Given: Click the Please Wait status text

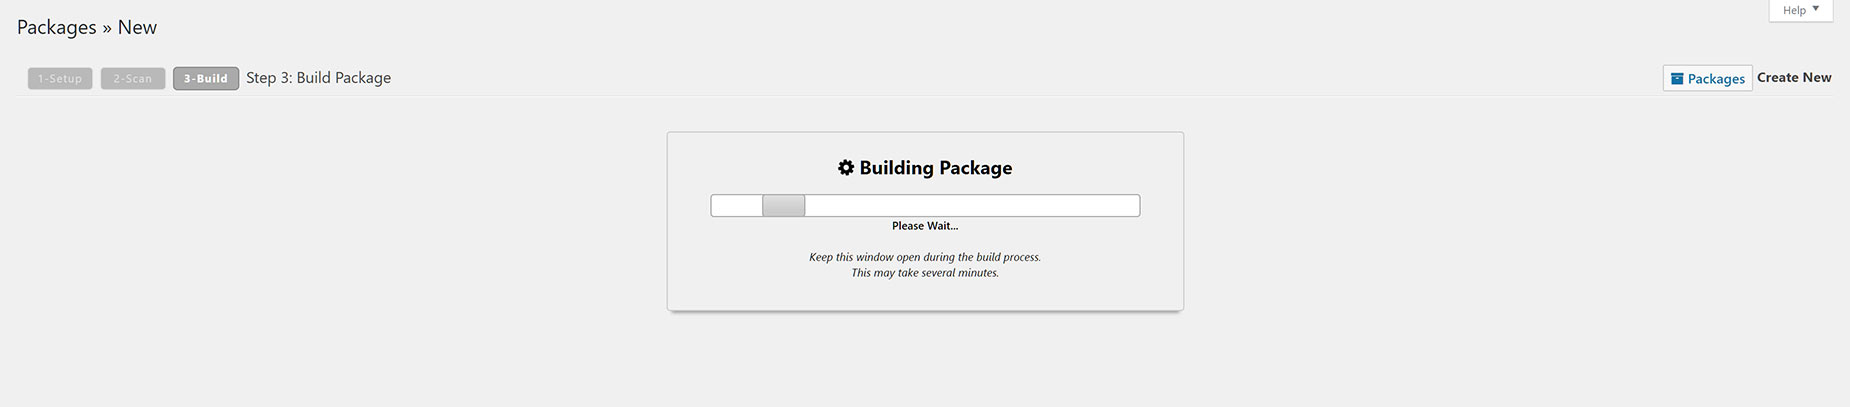Looking at the screenshot, I should pyautogui.click(x=925, y=226).
